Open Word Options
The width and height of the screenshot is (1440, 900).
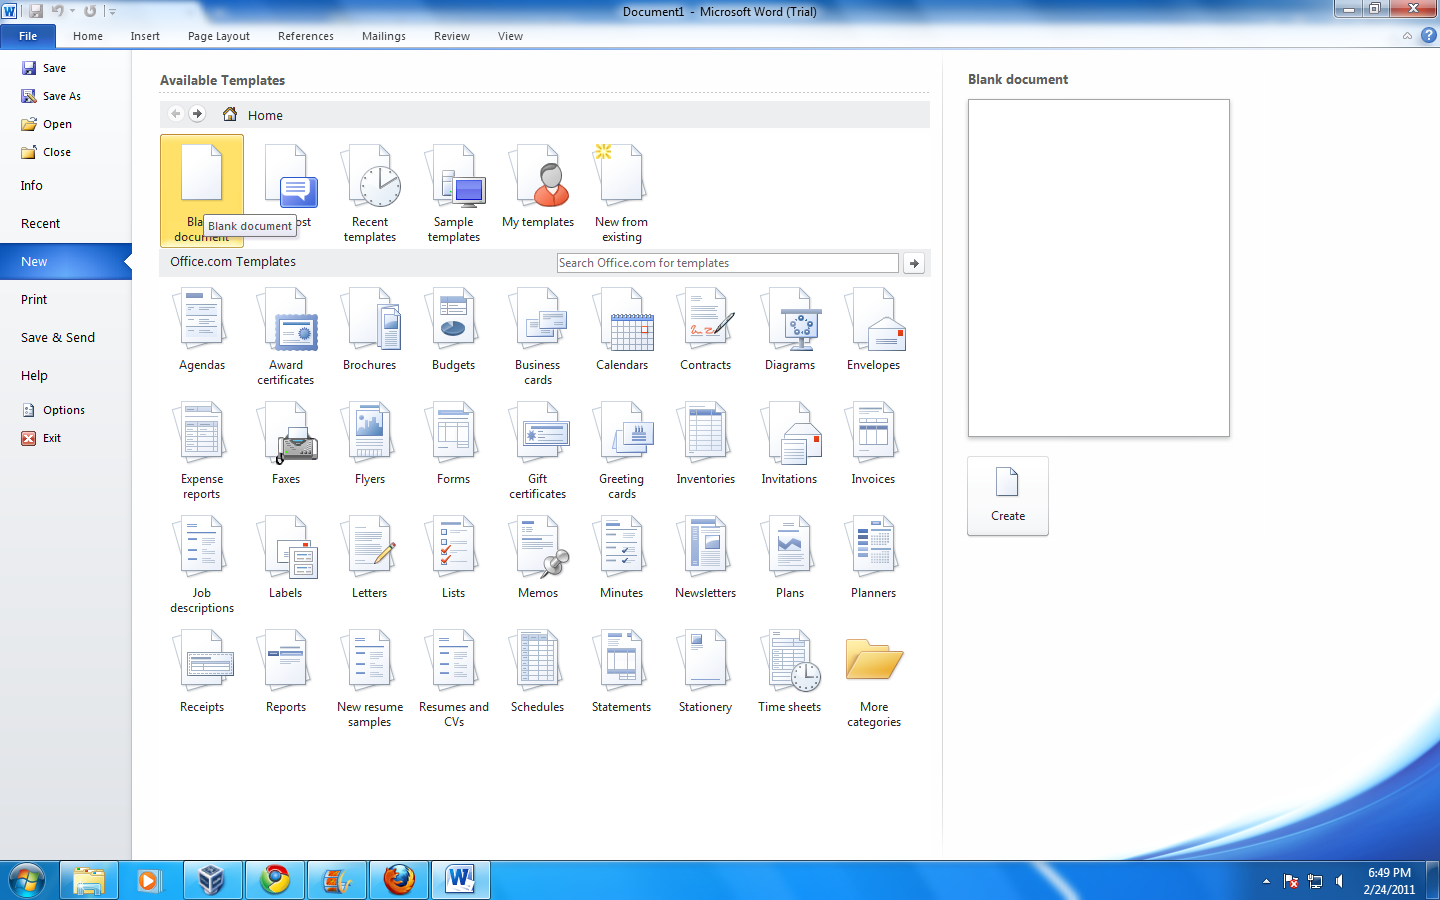point(54,410)
